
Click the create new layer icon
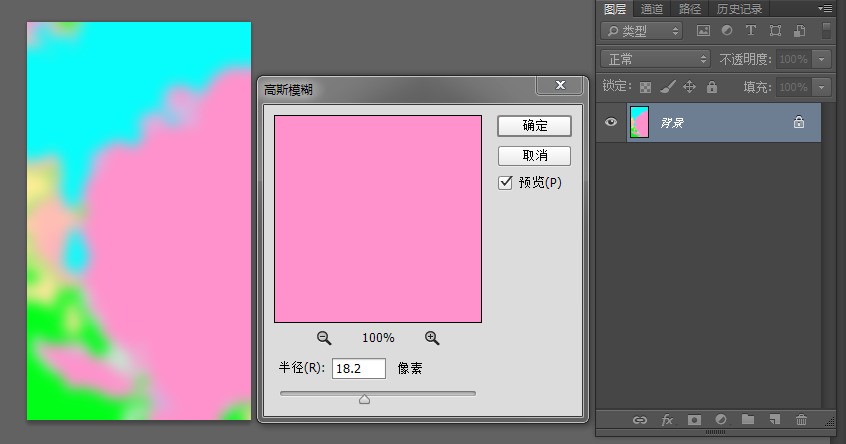[x=775, y=419]
